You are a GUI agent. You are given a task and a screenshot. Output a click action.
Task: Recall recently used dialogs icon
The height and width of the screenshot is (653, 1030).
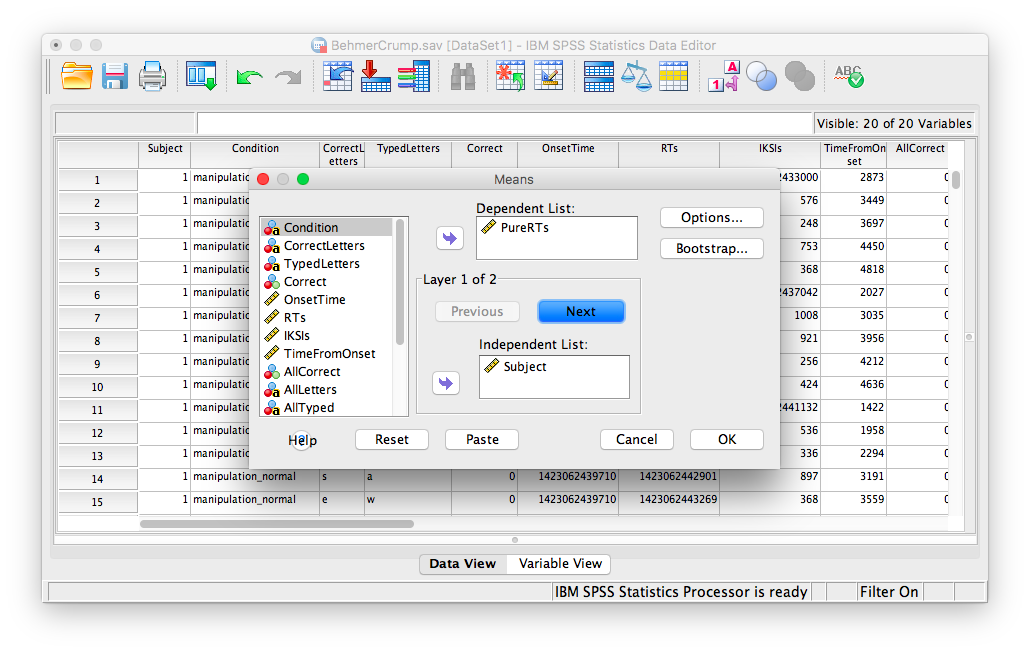point(201,76)
